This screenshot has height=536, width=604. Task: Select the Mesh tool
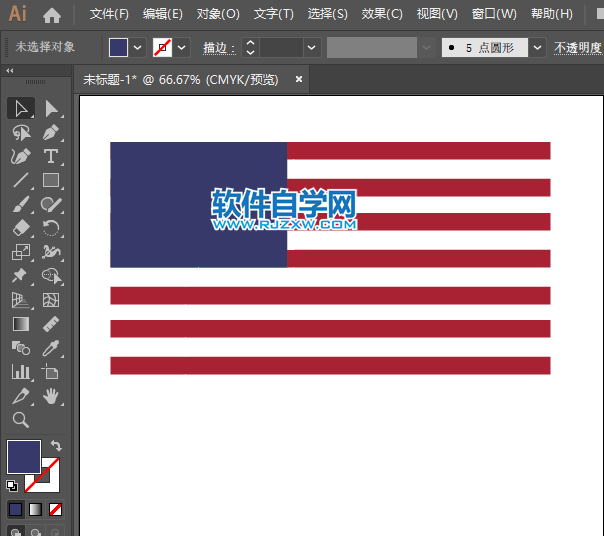click(51, 300)
